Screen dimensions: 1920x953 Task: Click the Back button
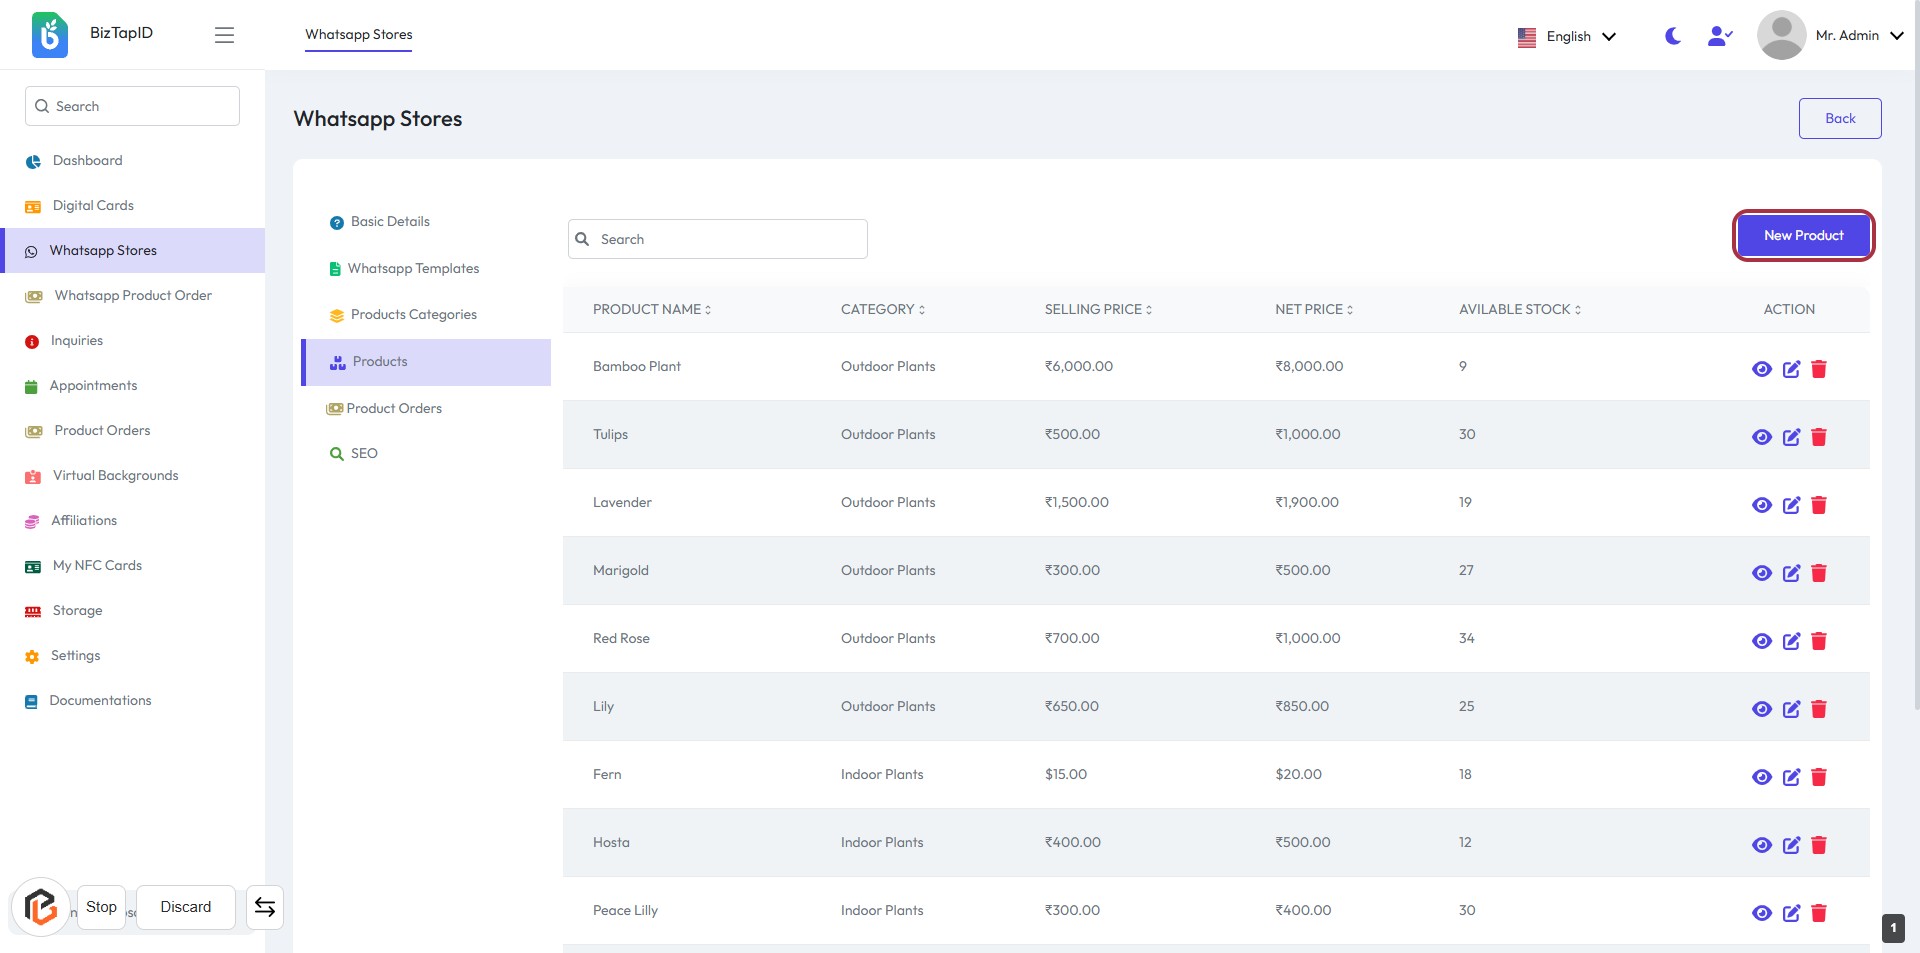pos(1839,119)
